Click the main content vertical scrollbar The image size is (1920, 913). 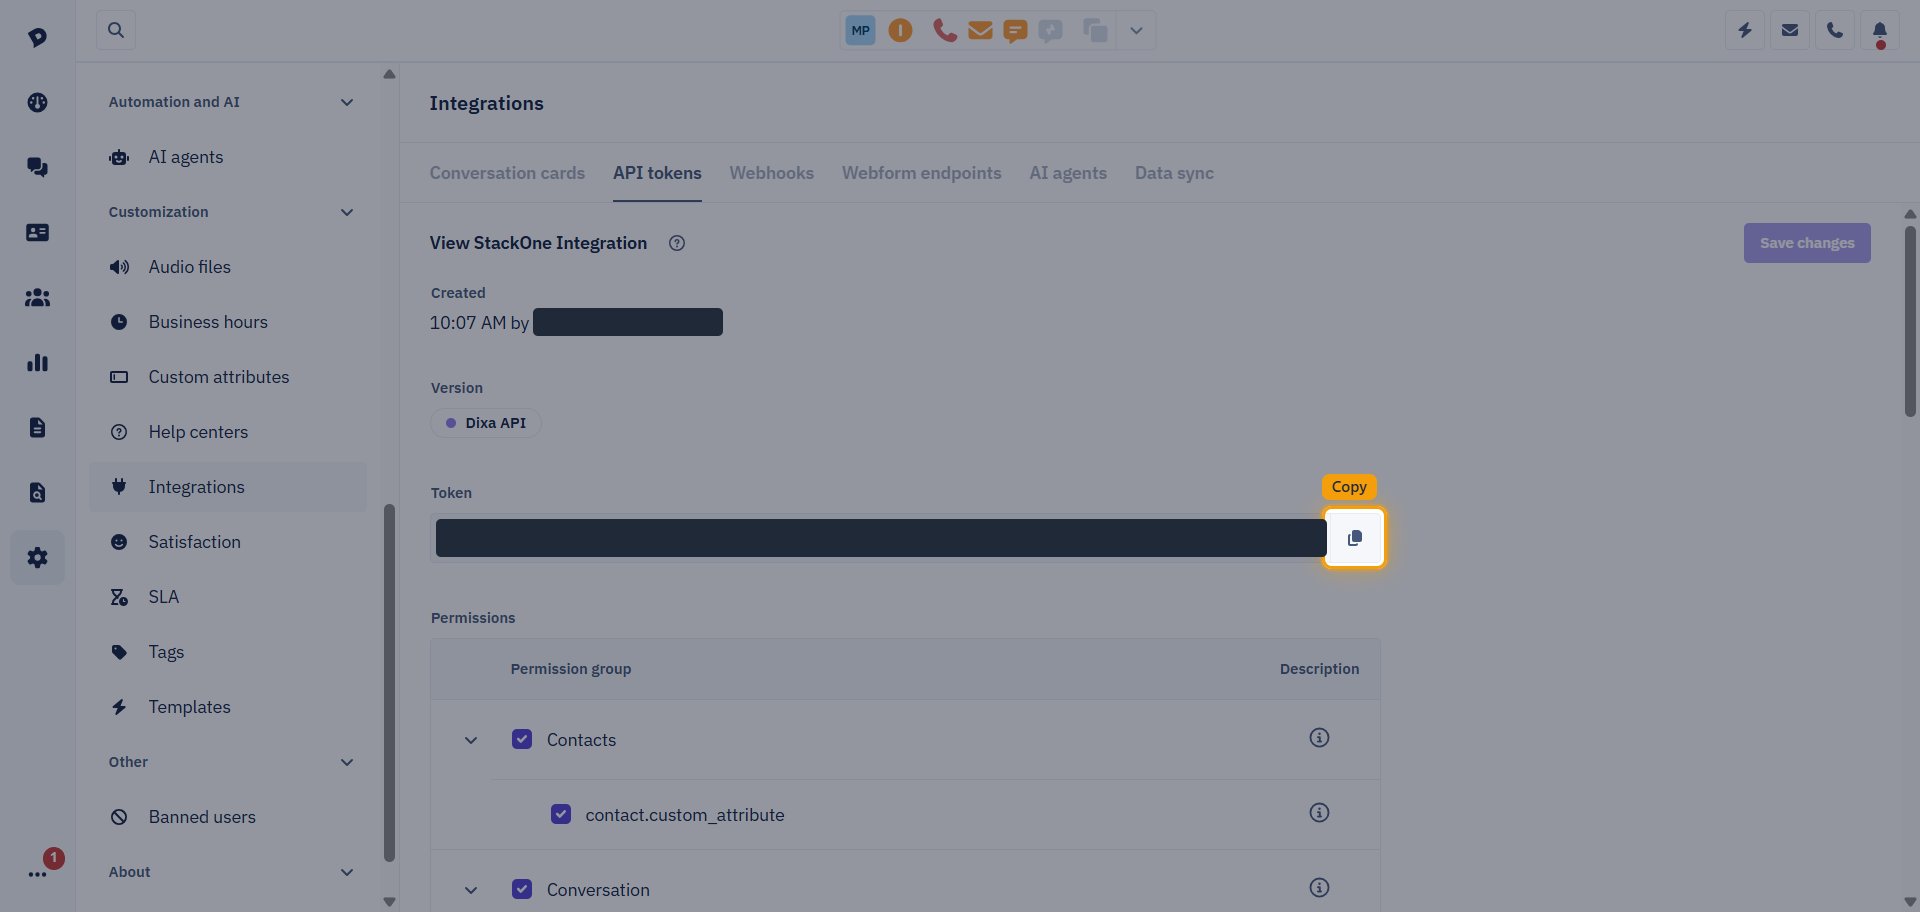(x=1910, y=320)
